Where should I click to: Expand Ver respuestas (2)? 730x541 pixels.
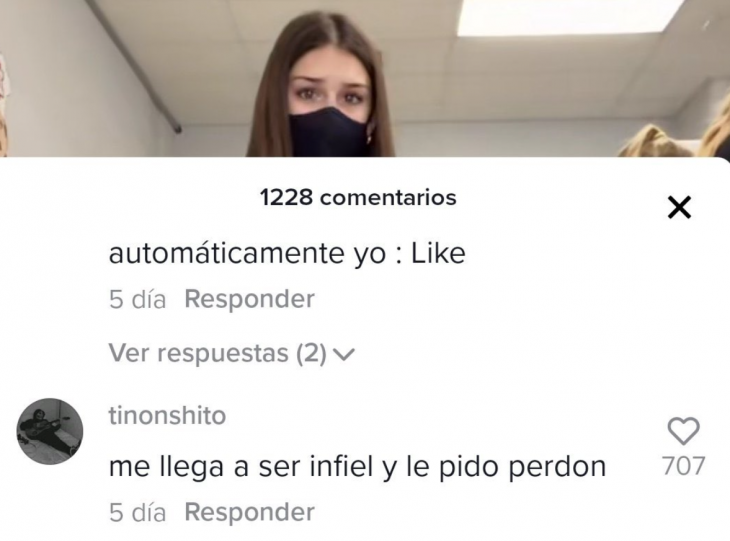coord(231,353)
